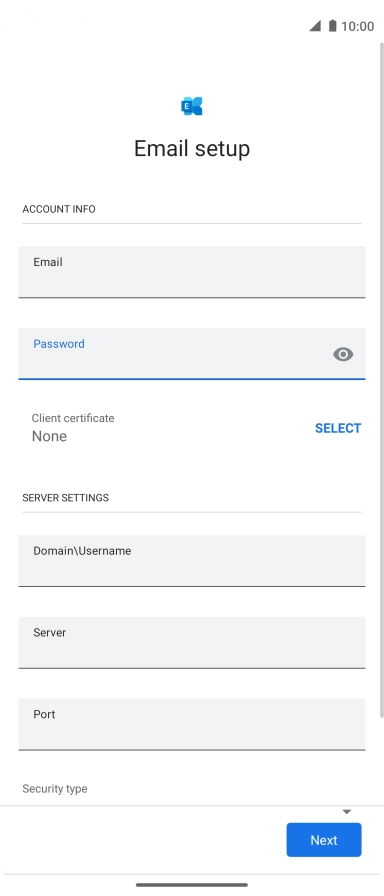Focus the Email input field

point(192,272)
